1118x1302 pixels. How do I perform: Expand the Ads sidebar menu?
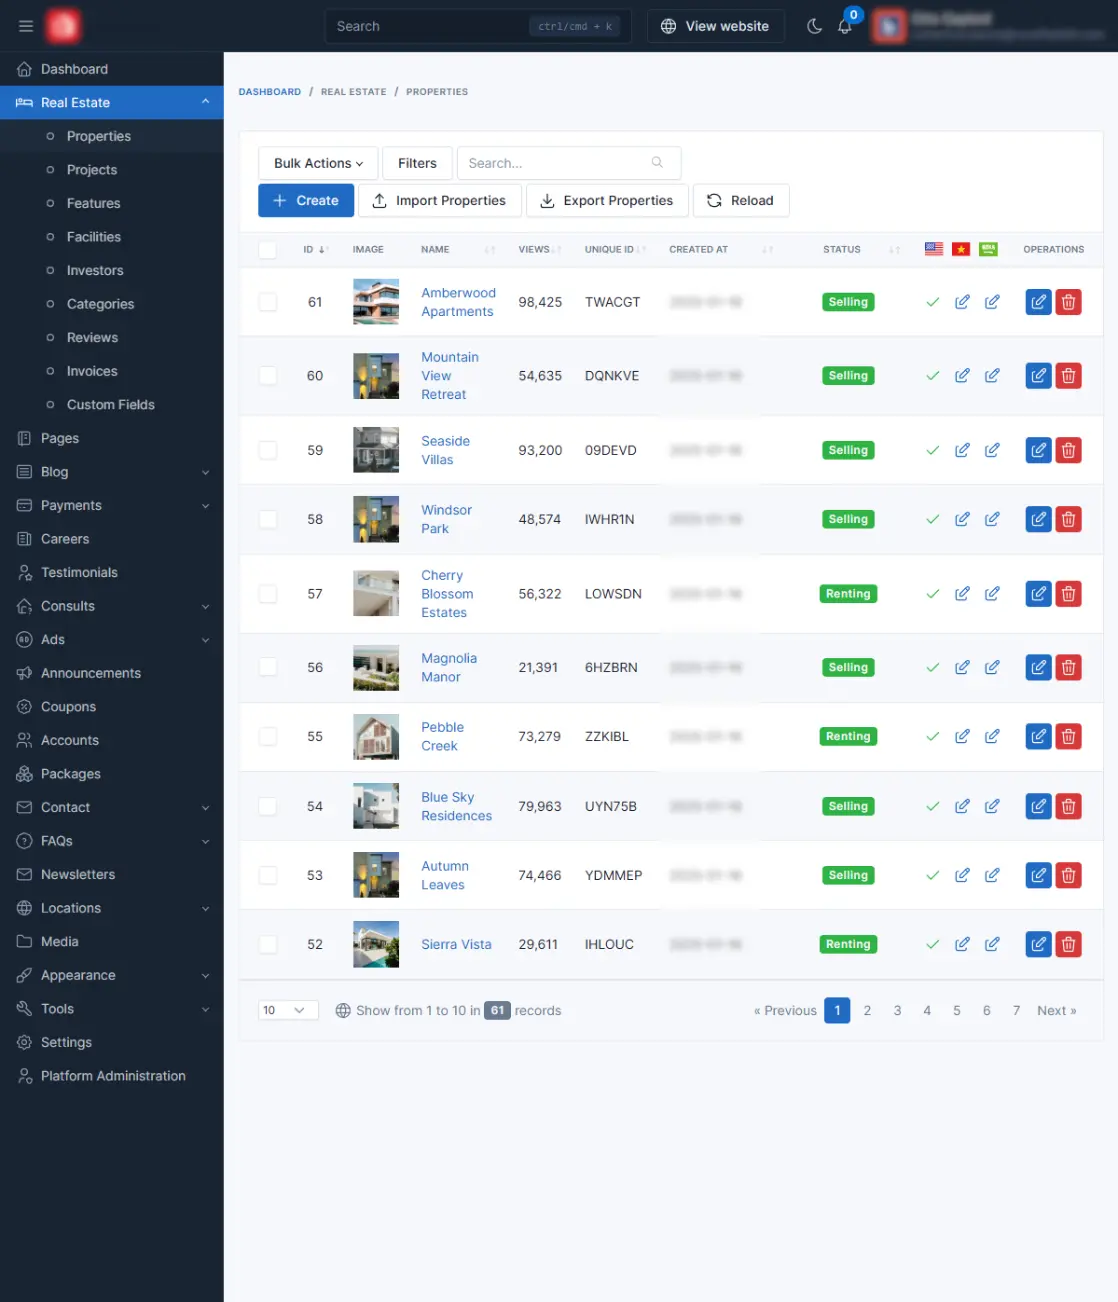pos(111,640)
